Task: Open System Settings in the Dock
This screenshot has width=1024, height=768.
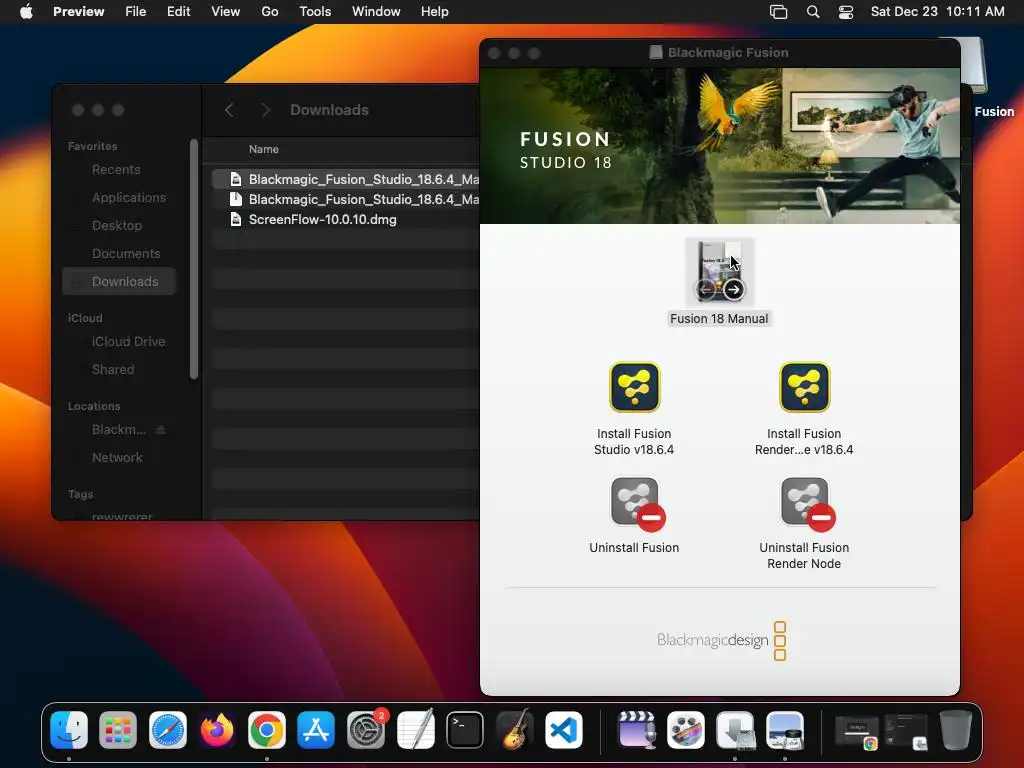Action: [x=366, y=729]
